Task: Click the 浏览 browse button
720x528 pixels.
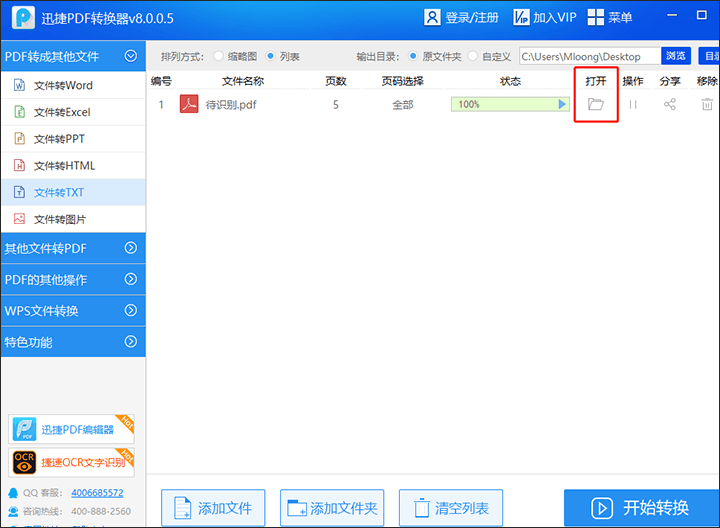Action: click(676, 56)
